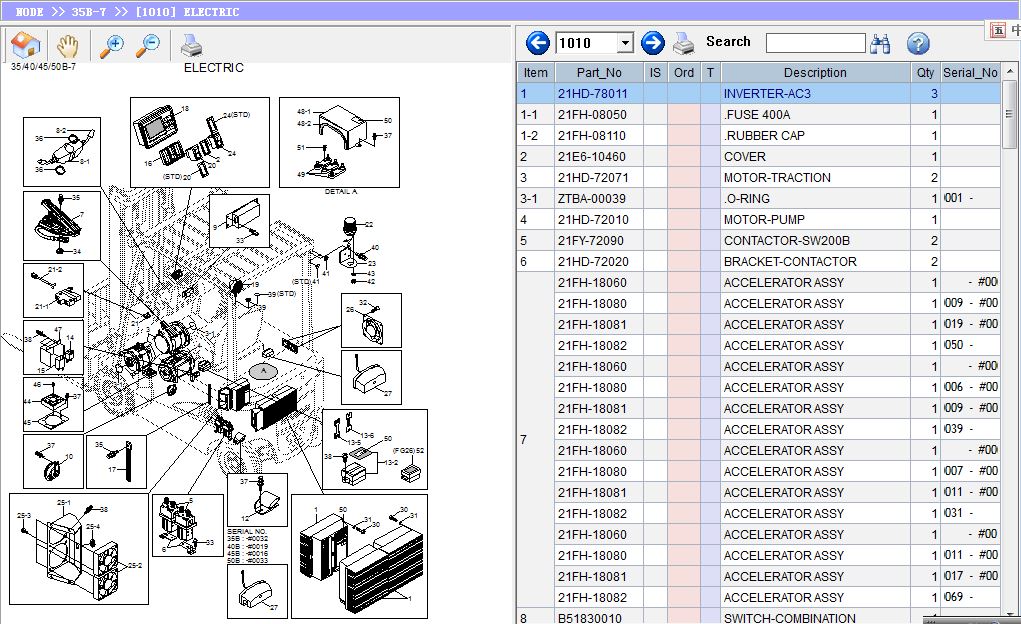
Task: Go to previous section with back arrow
Action: [538, 43]
